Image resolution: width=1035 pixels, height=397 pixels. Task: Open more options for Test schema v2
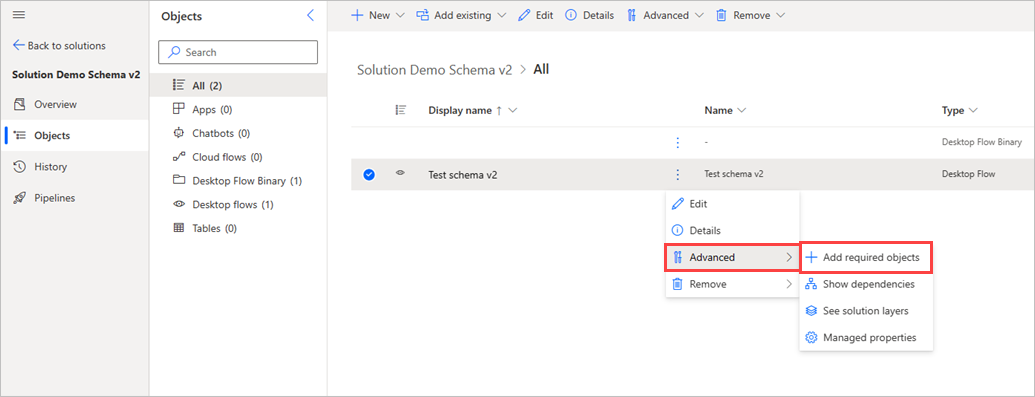(x=677, y=174)
